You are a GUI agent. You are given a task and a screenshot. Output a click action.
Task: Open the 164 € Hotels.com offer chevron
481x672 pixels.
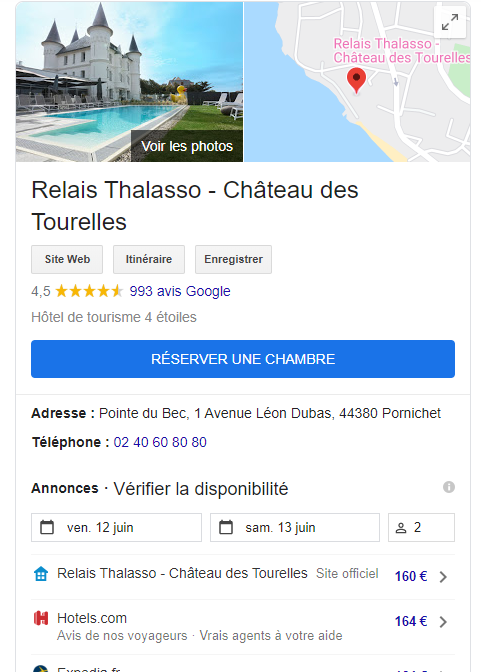(443, 622)
